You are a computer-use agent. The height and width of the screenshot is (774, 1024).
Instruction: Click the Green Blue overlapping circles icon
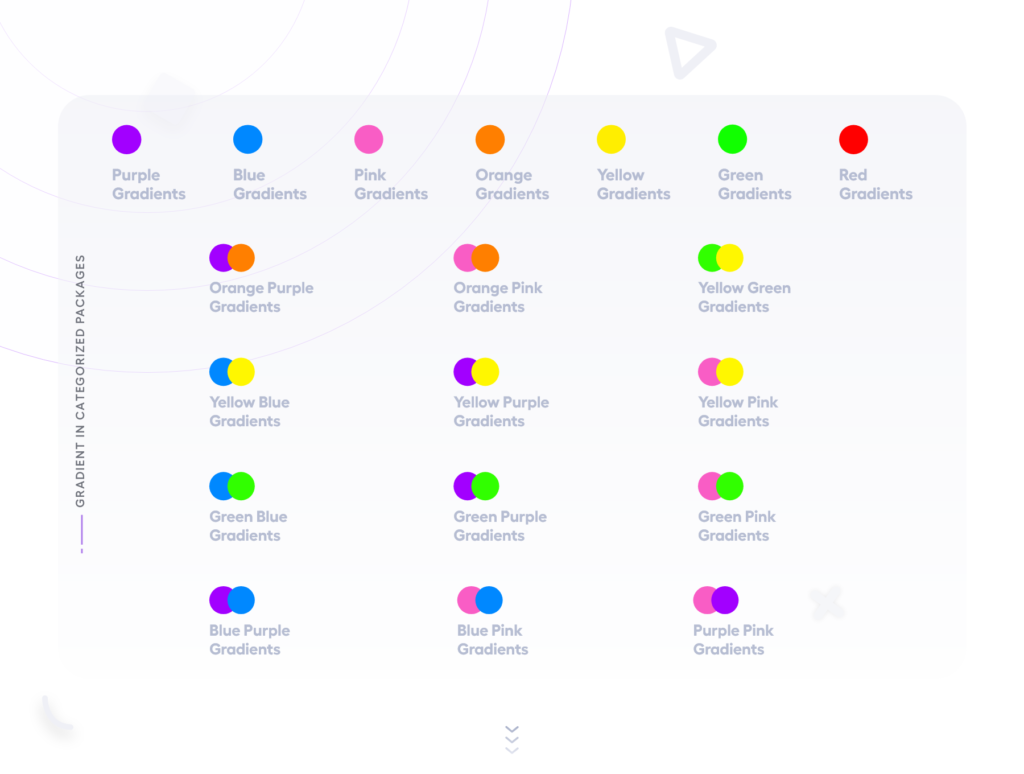232,486
